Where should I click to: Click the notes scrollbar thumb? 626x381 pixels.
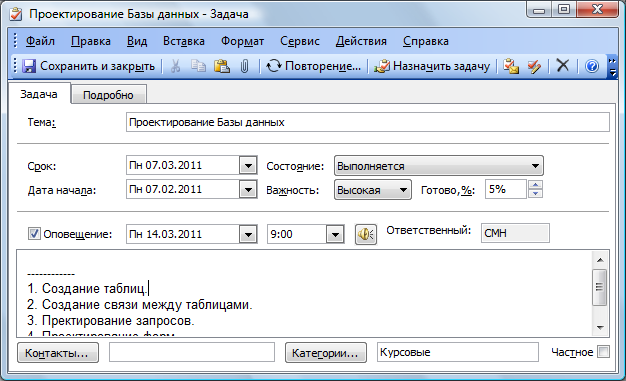[x=600, y=288]
